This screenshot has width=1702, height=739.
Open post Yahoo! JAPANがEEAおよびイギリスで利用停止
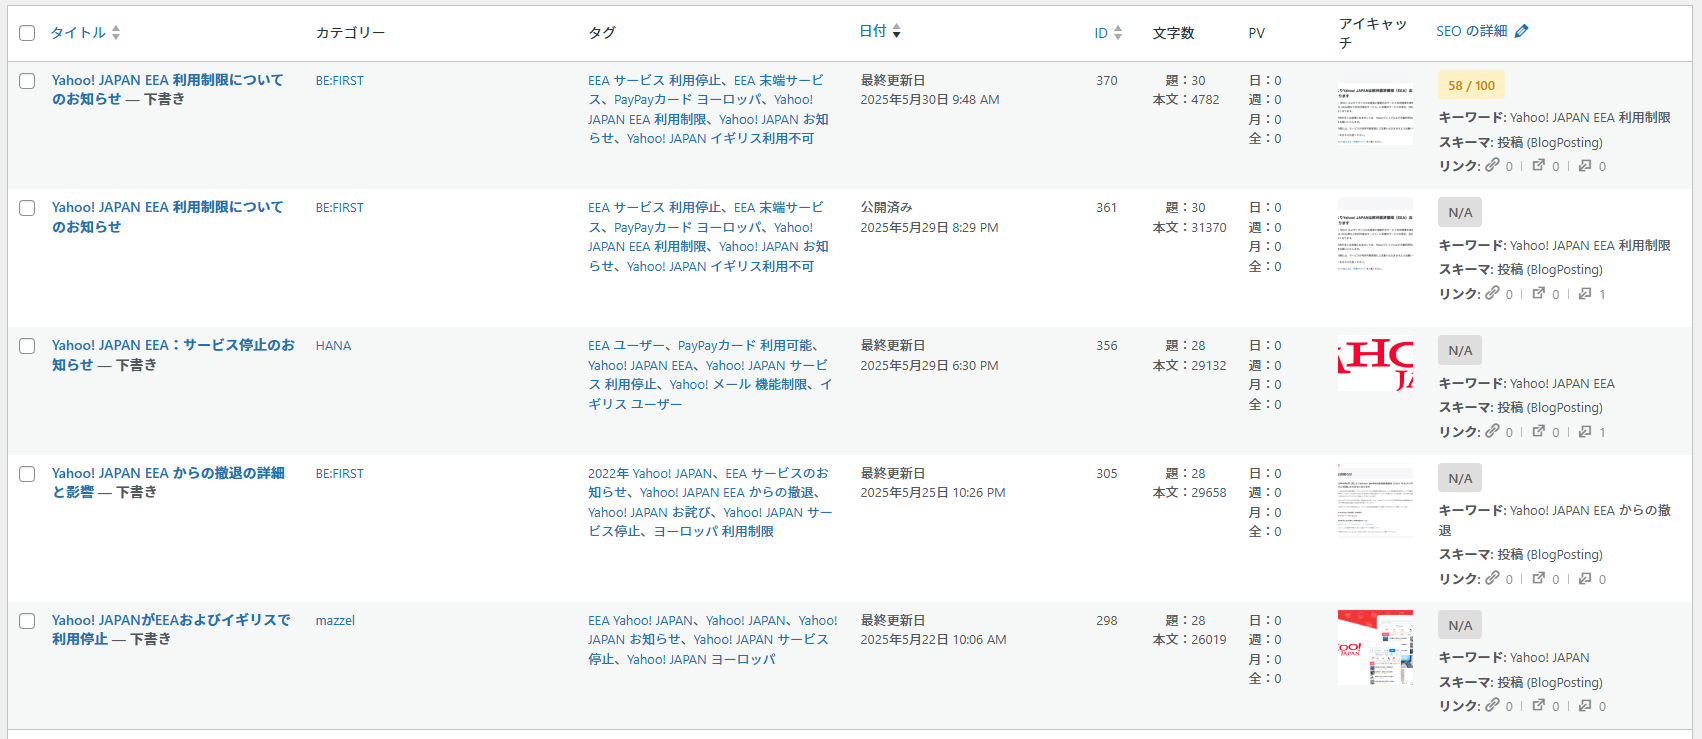[171, 629]
